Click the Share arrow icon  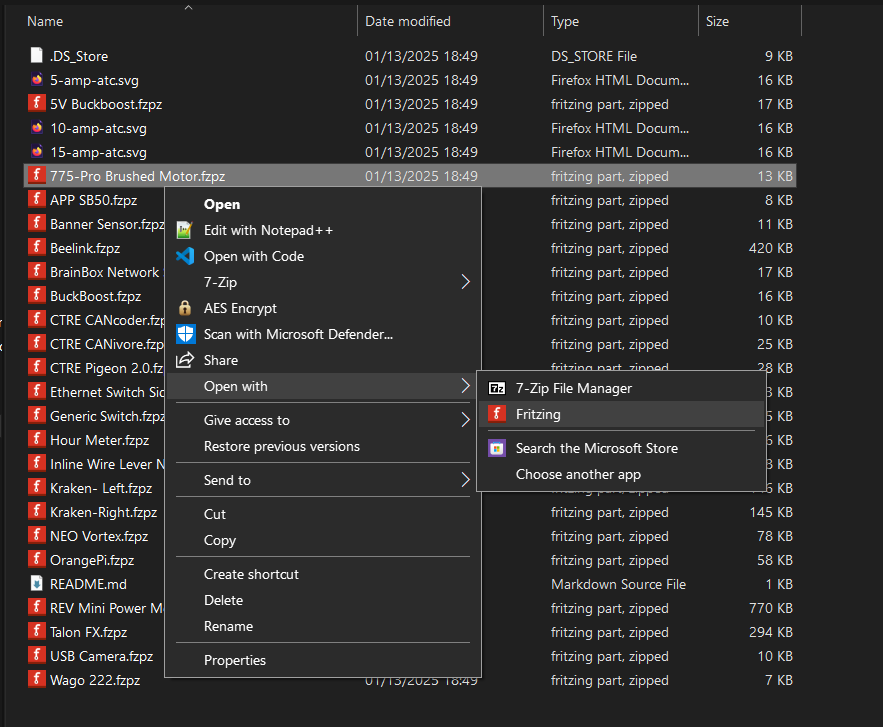point(185,360)
